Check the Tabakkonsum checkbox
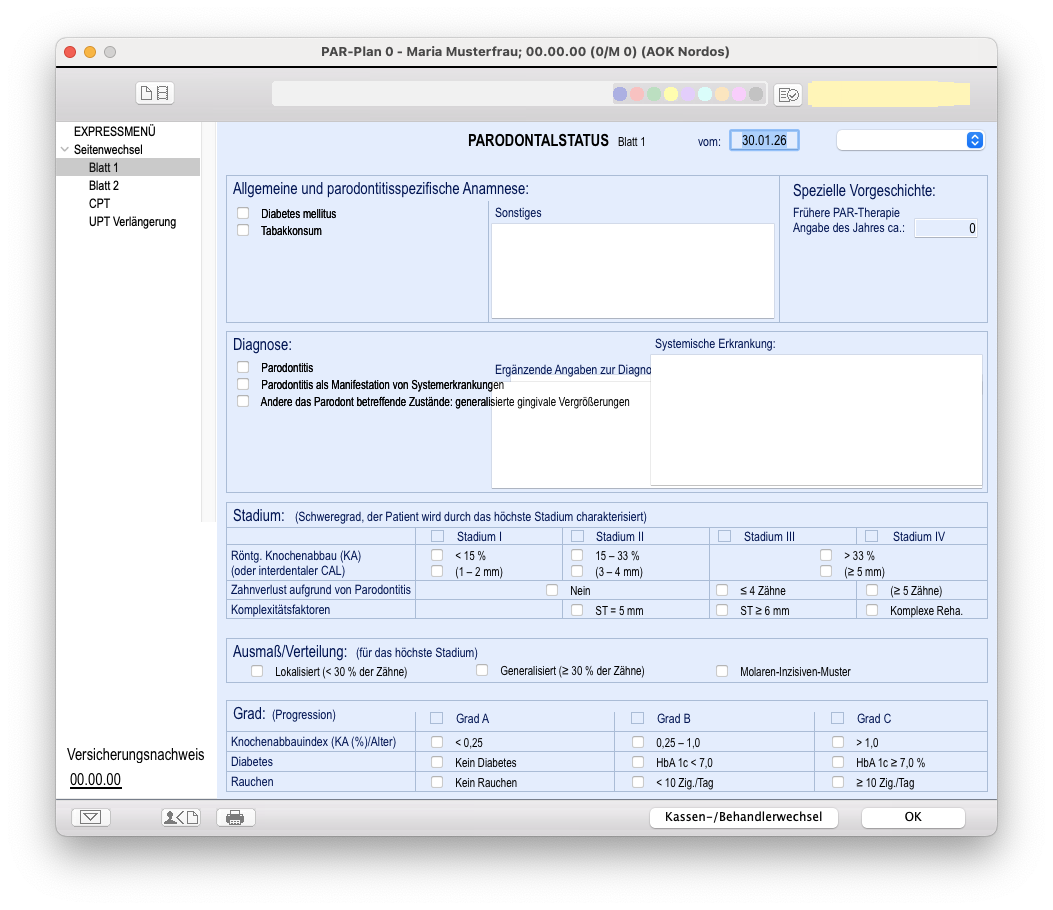 tap(243, 230)
